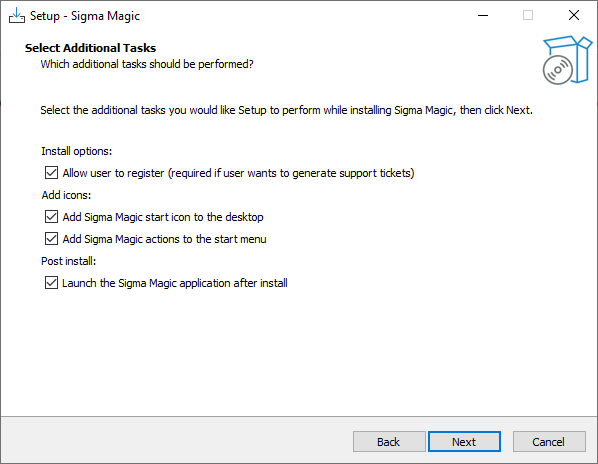Uncheck the Allow user to register checkbox
Image resolution: width=598 pixels, height=464 pixels.
click(51, 173)
